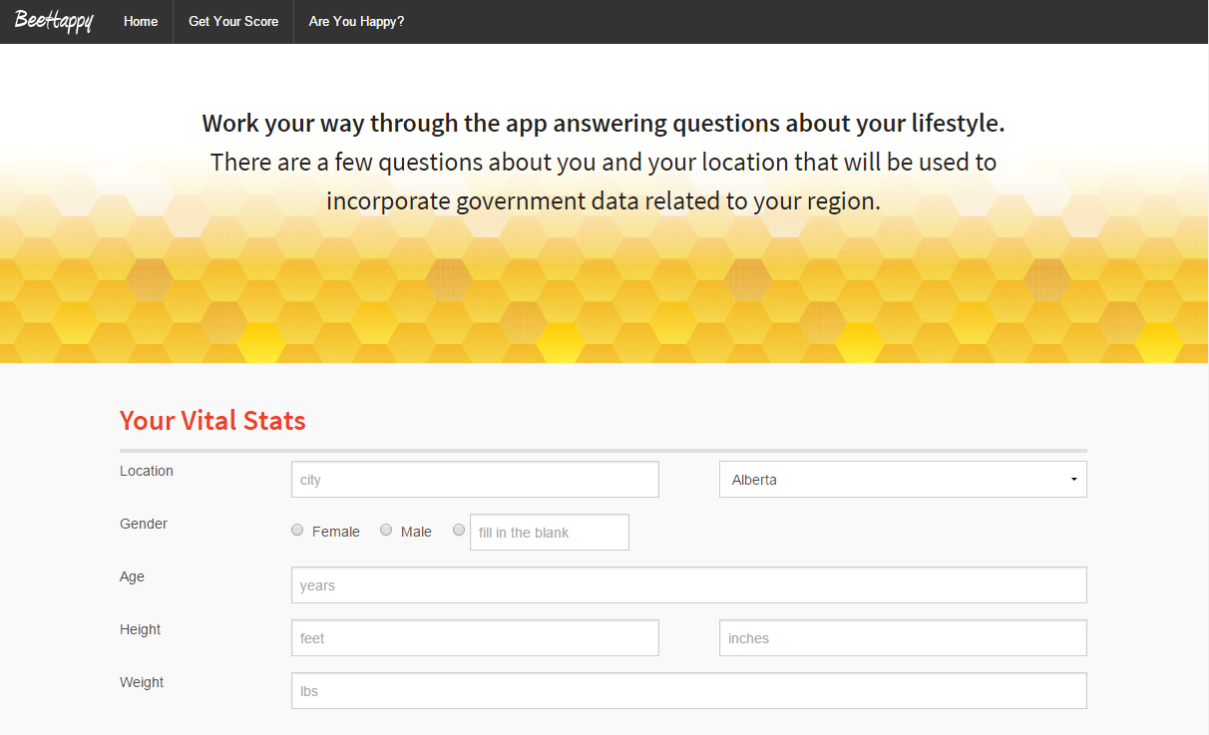This screenshot has width=1209, height=735.
Task: Focus the Height feet input field
Action: pyautogui.click(x=475, y=638)
